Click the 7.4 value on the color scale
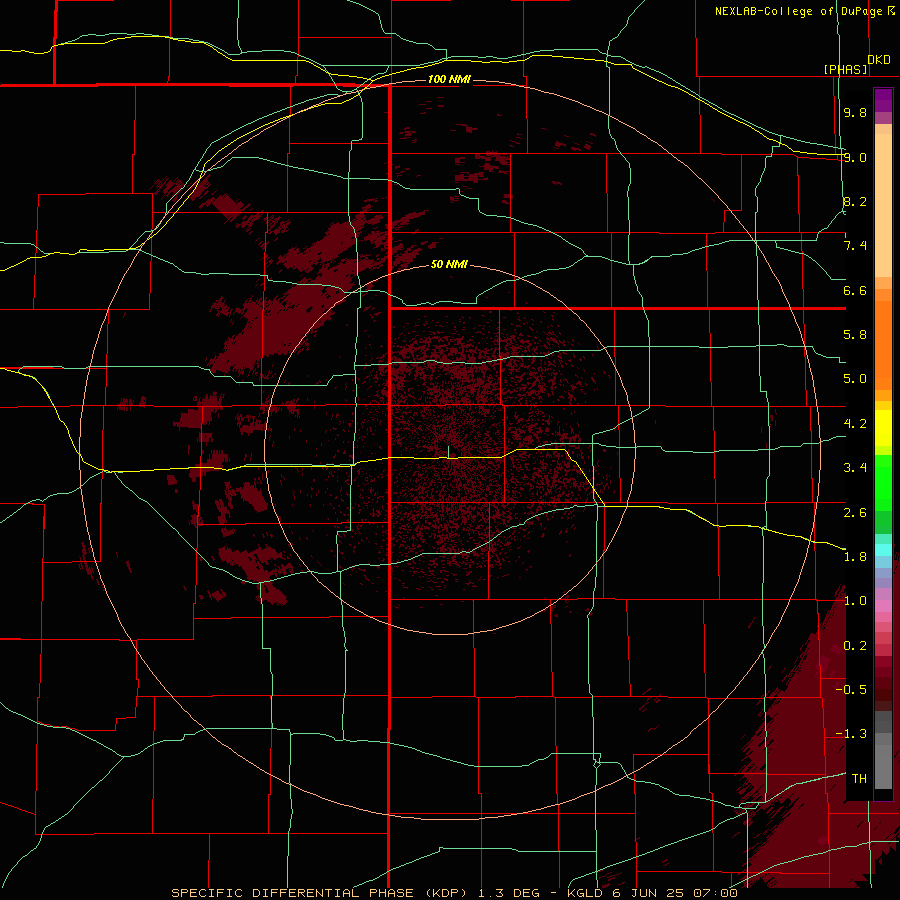 pos(855,246)
